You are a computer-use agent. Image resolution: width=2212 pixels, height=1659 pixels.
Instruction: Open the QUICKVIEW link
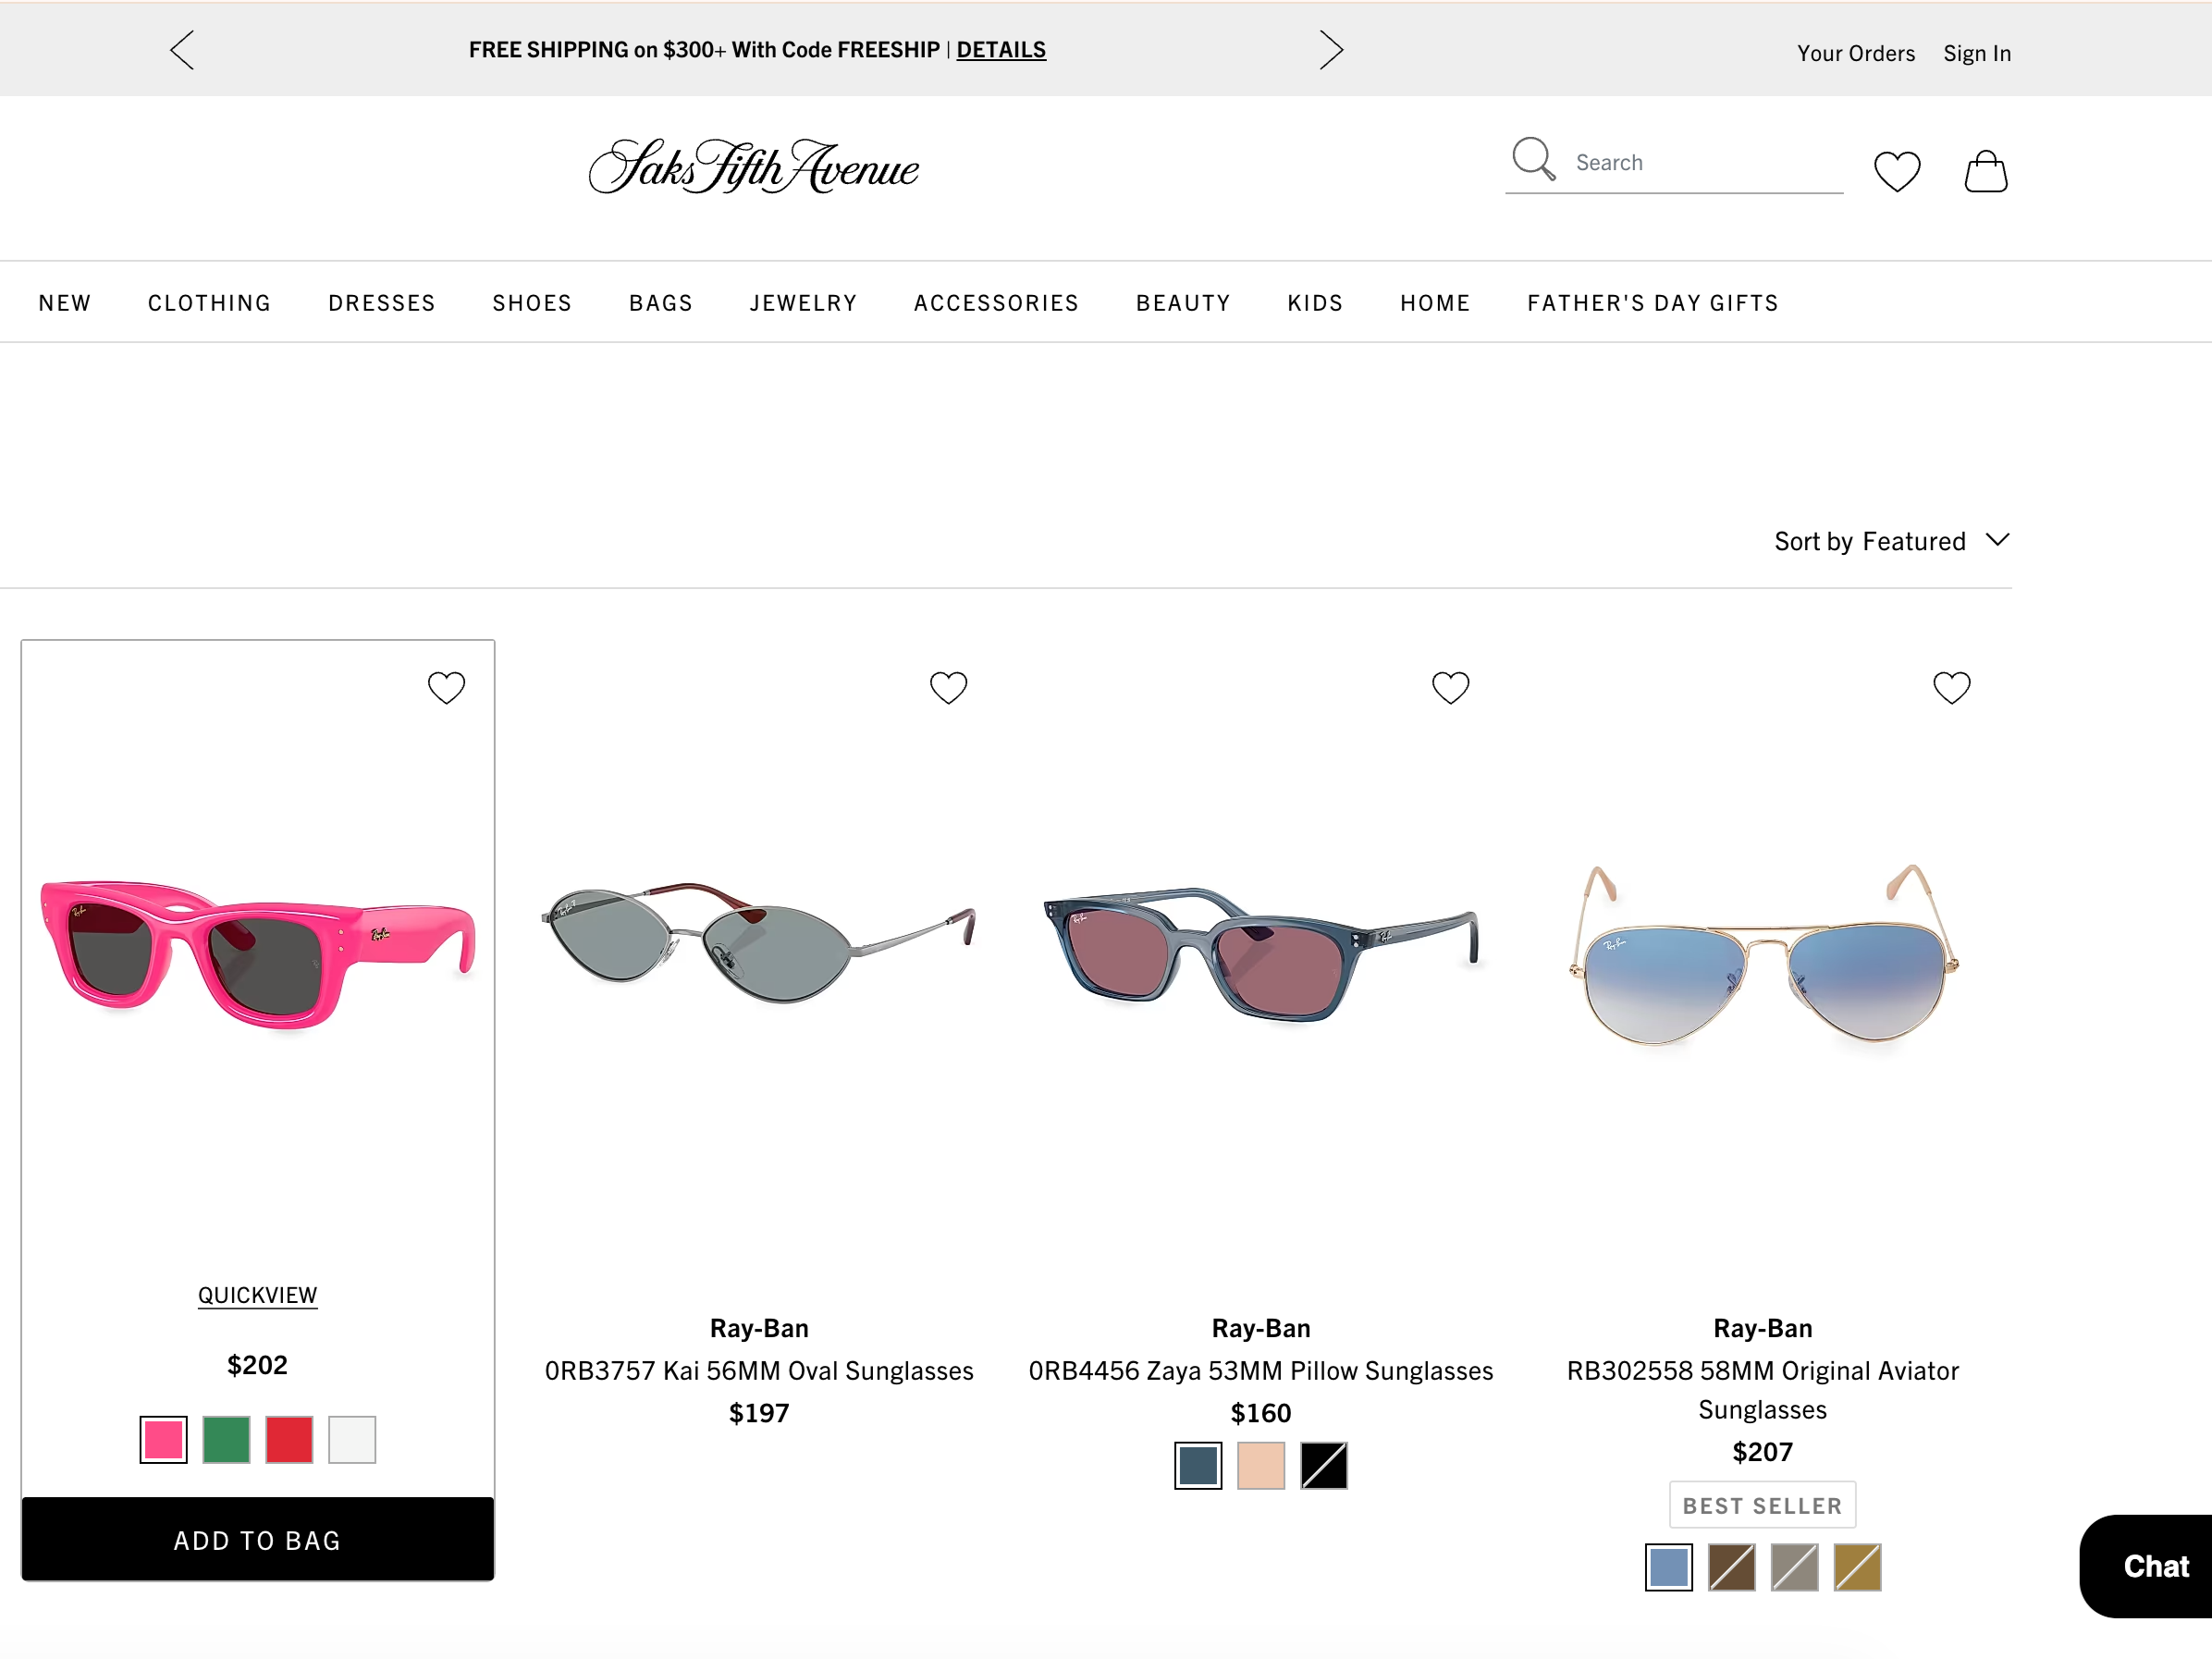[x=258, y=1296]
